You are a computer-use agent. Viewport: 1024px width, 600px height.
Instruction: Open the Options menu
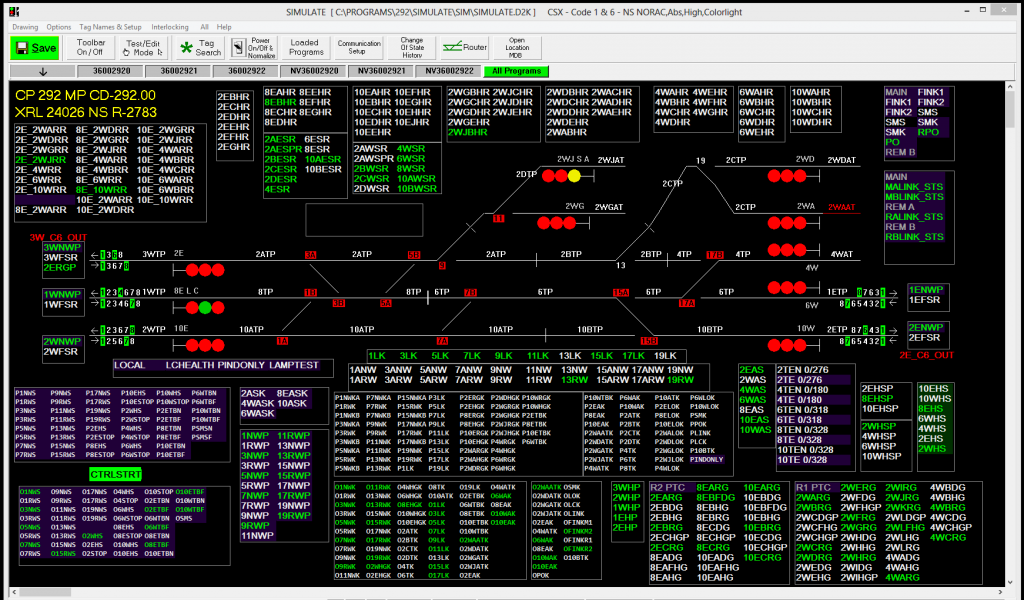(x=59, y=27)
